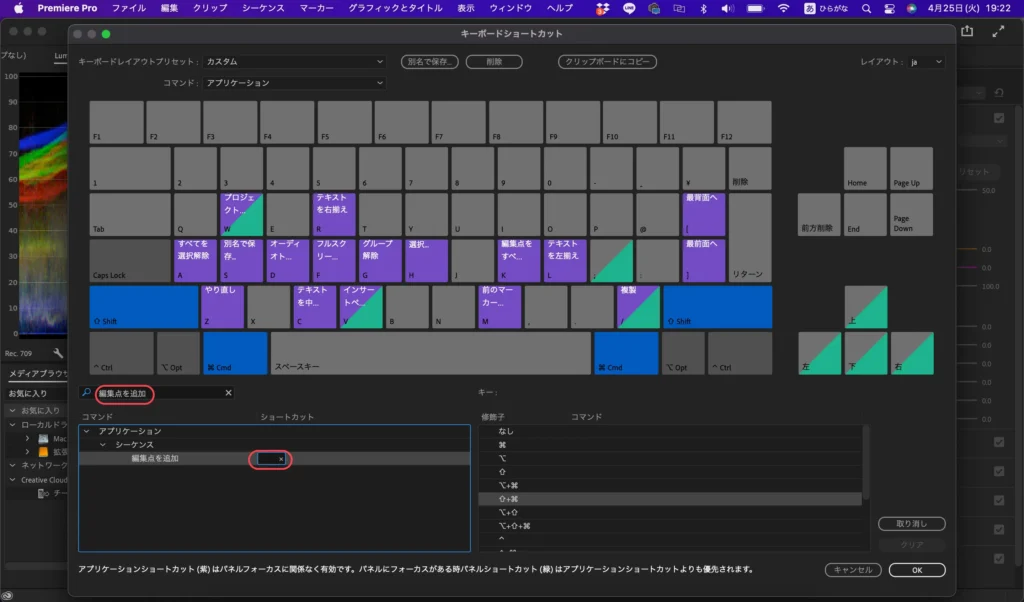Open the シーケンス menu in the menu bar
Viewport: 1024px width, 602px height.
pyautogui.click(x=264, y=8)
